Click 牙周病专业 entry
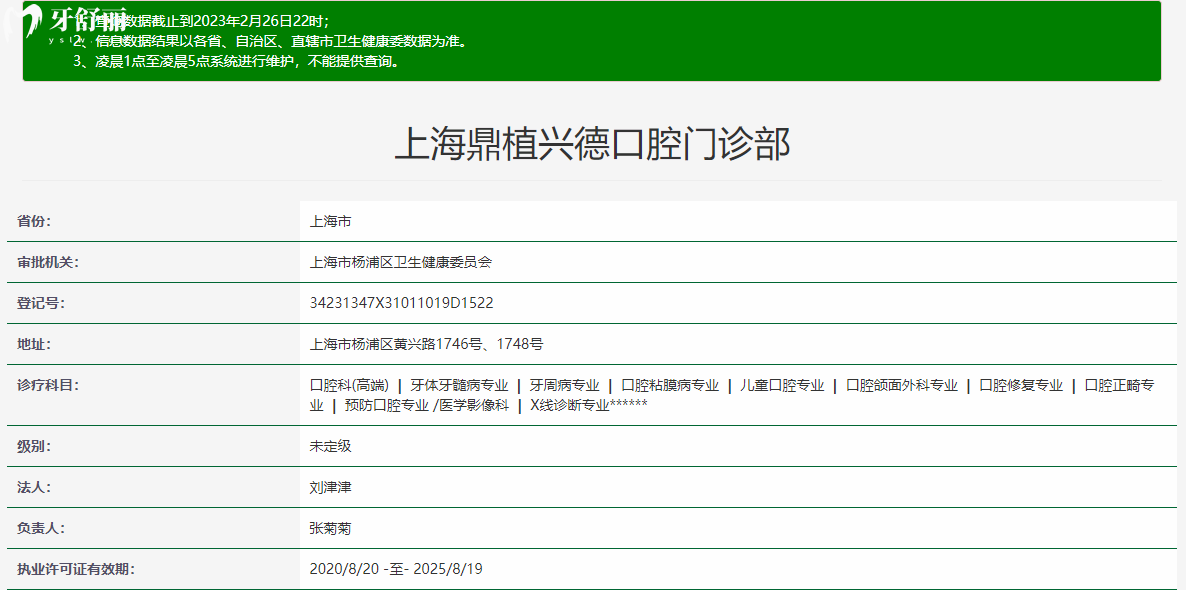The height and width of the screenshot is (590, 1186). (564, 385)
